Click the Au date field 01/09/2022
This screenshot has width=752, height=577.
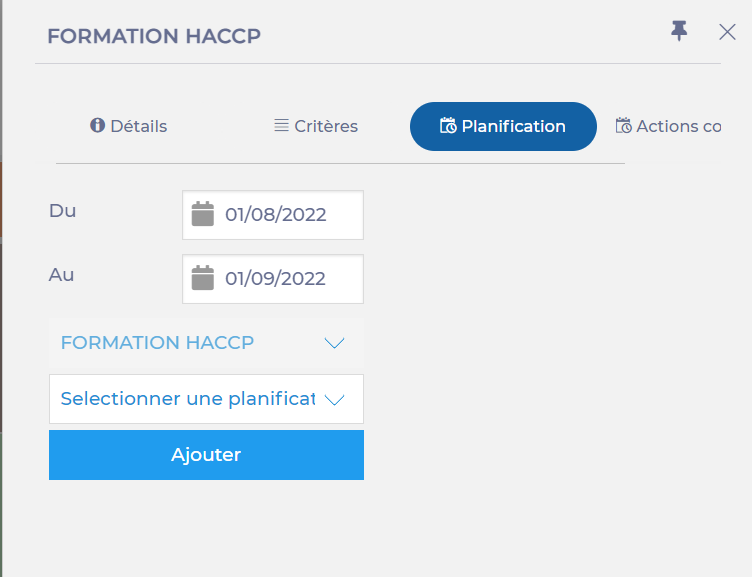point(276,279)
